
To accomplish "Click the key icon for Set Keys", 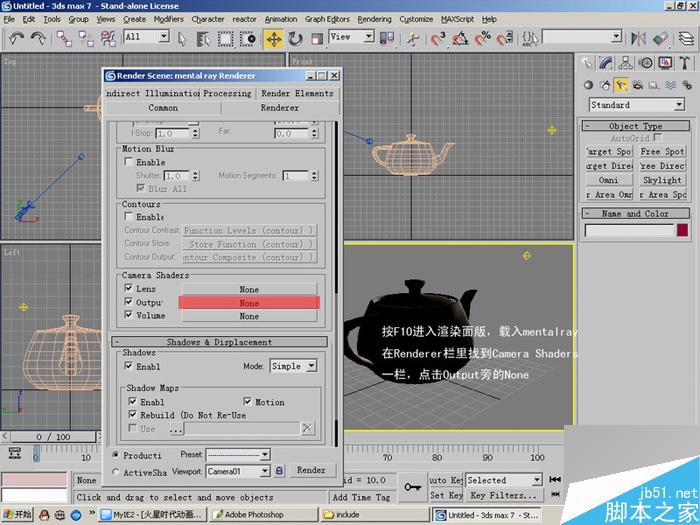I will 411,486.
